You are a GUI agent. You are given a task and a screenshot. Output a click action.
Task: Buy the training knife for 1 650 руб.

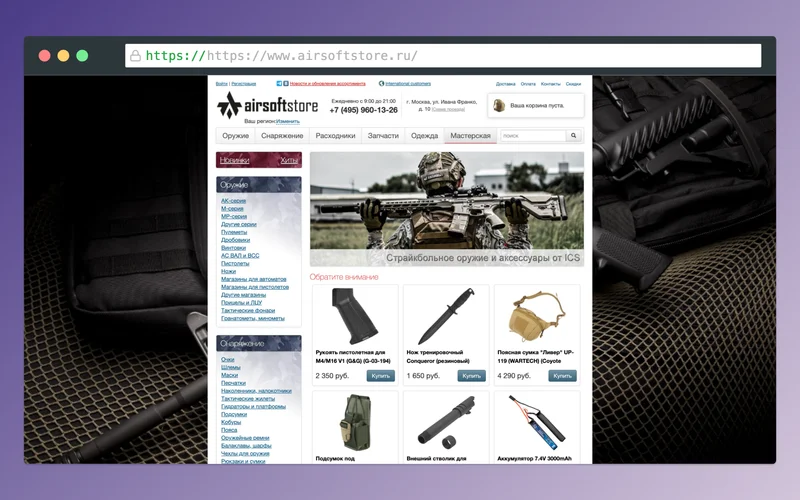coord(471,376)
